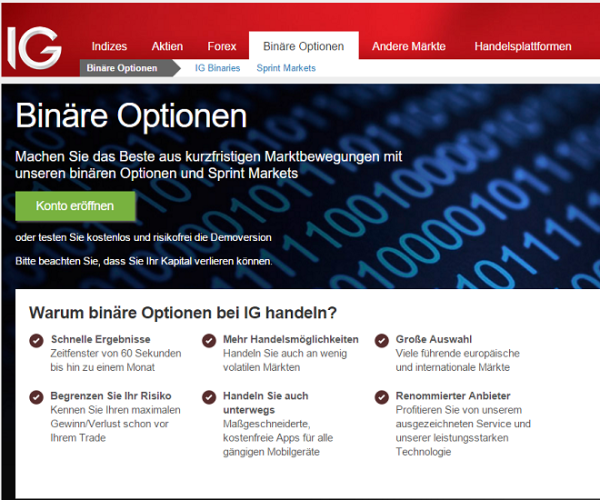Select the Binäre Optionen tab

click(x=303, y=46)
